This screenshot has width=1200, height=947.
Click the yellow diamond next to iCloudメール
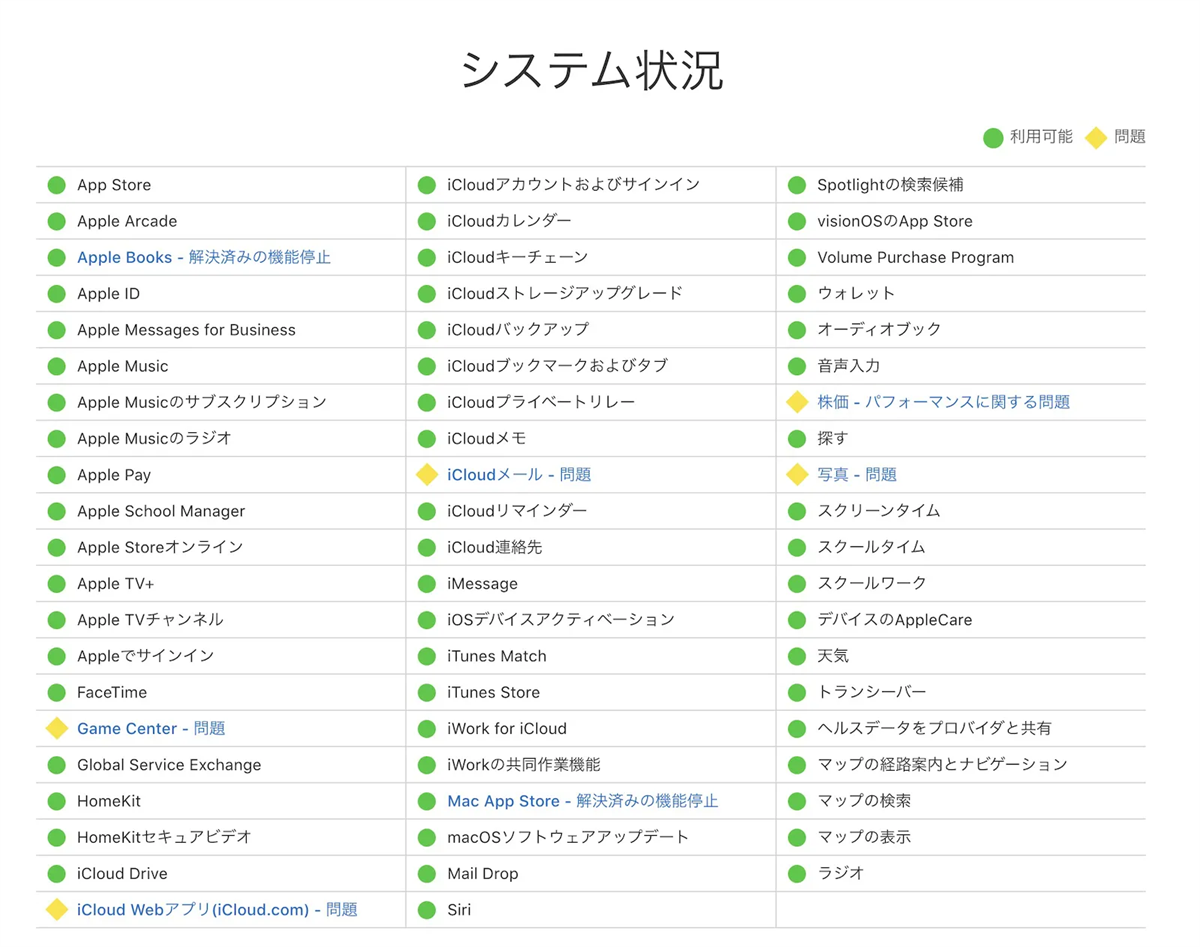click(427, 475)
